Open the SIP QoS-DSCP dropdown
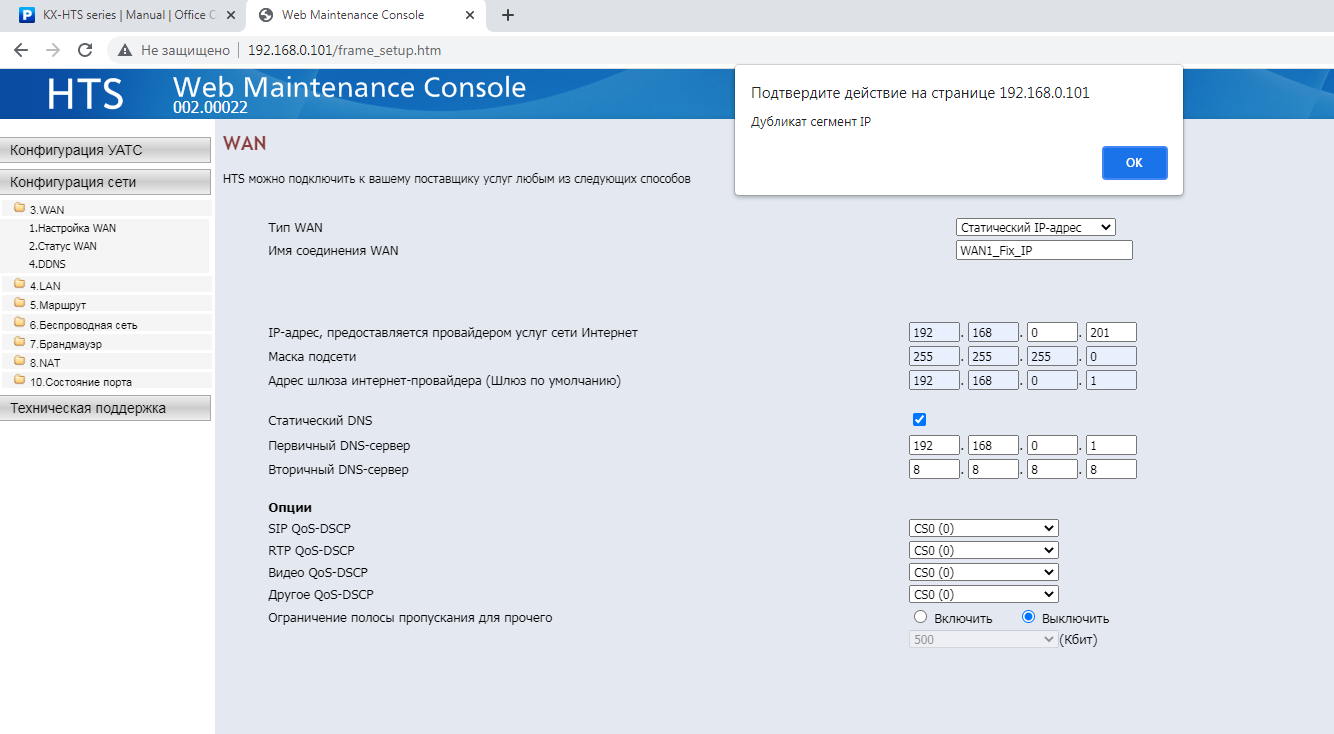Screen dimensions: 1334x734 (984, 528)
